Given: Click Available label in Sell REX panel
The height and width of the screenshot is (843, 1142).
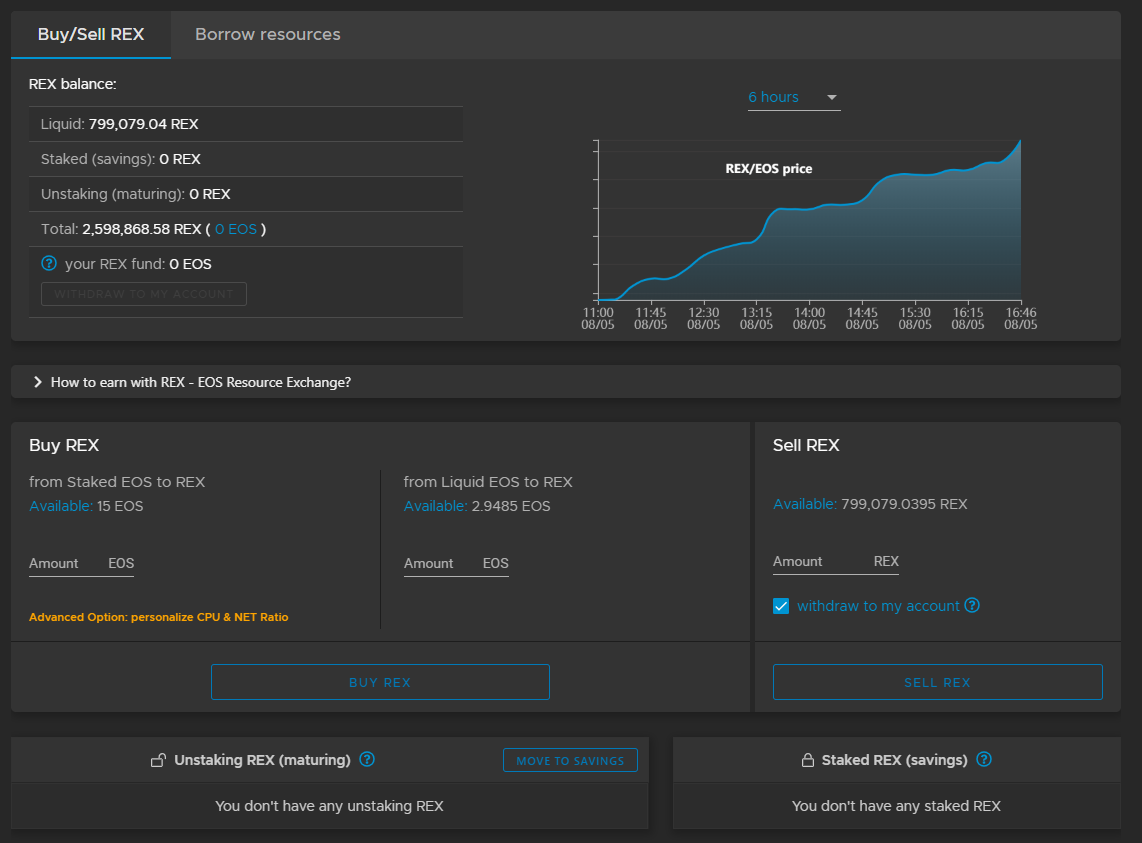Looking at the screenshot, I should [x=805, y=503].
